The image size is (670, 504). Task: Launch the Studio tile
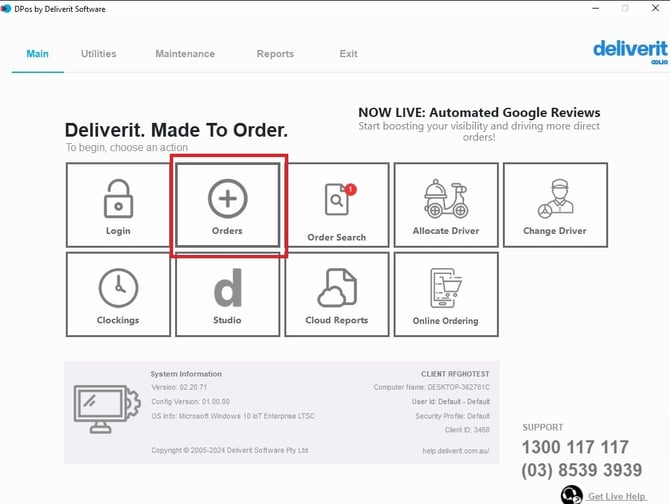click(228, 294)
